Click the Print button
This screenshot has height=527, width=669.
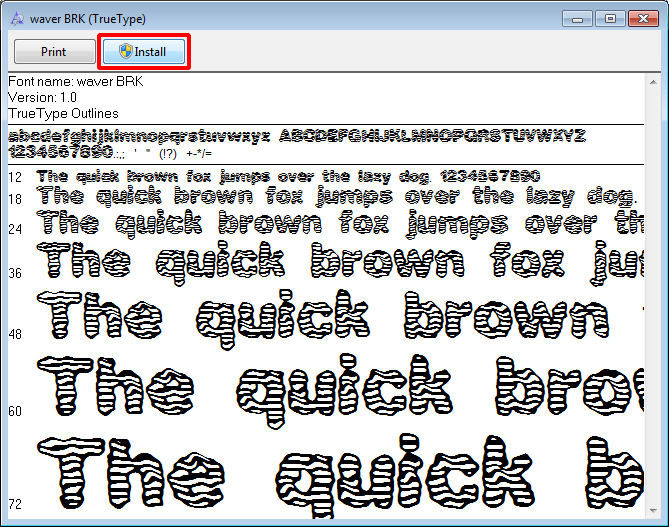pyautogui.click(x=54, y=52)
